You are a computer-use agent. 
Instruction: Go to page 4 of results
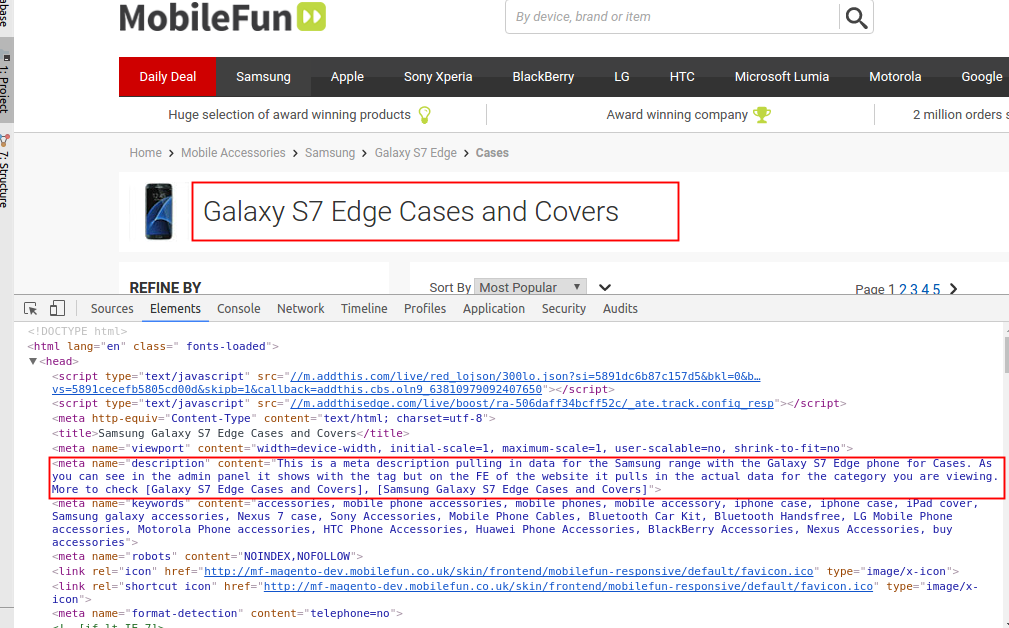click(x=925, y=290)
